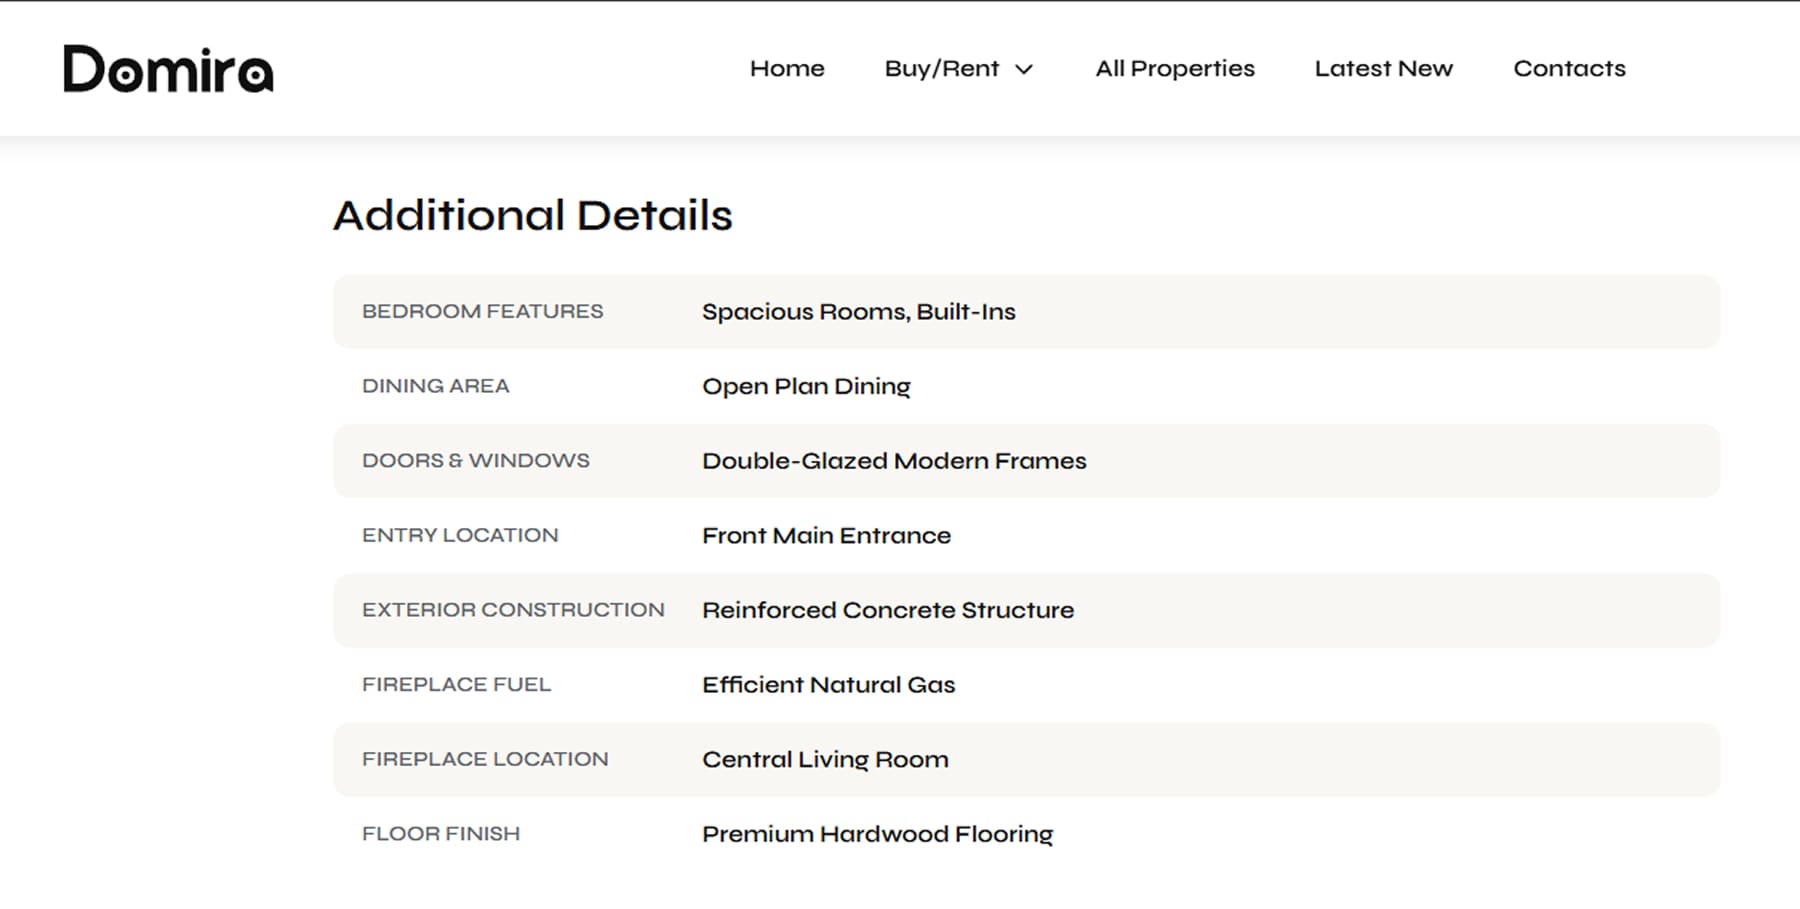
Task: Click the Additional Details heading
Action: tap(533, 215)
